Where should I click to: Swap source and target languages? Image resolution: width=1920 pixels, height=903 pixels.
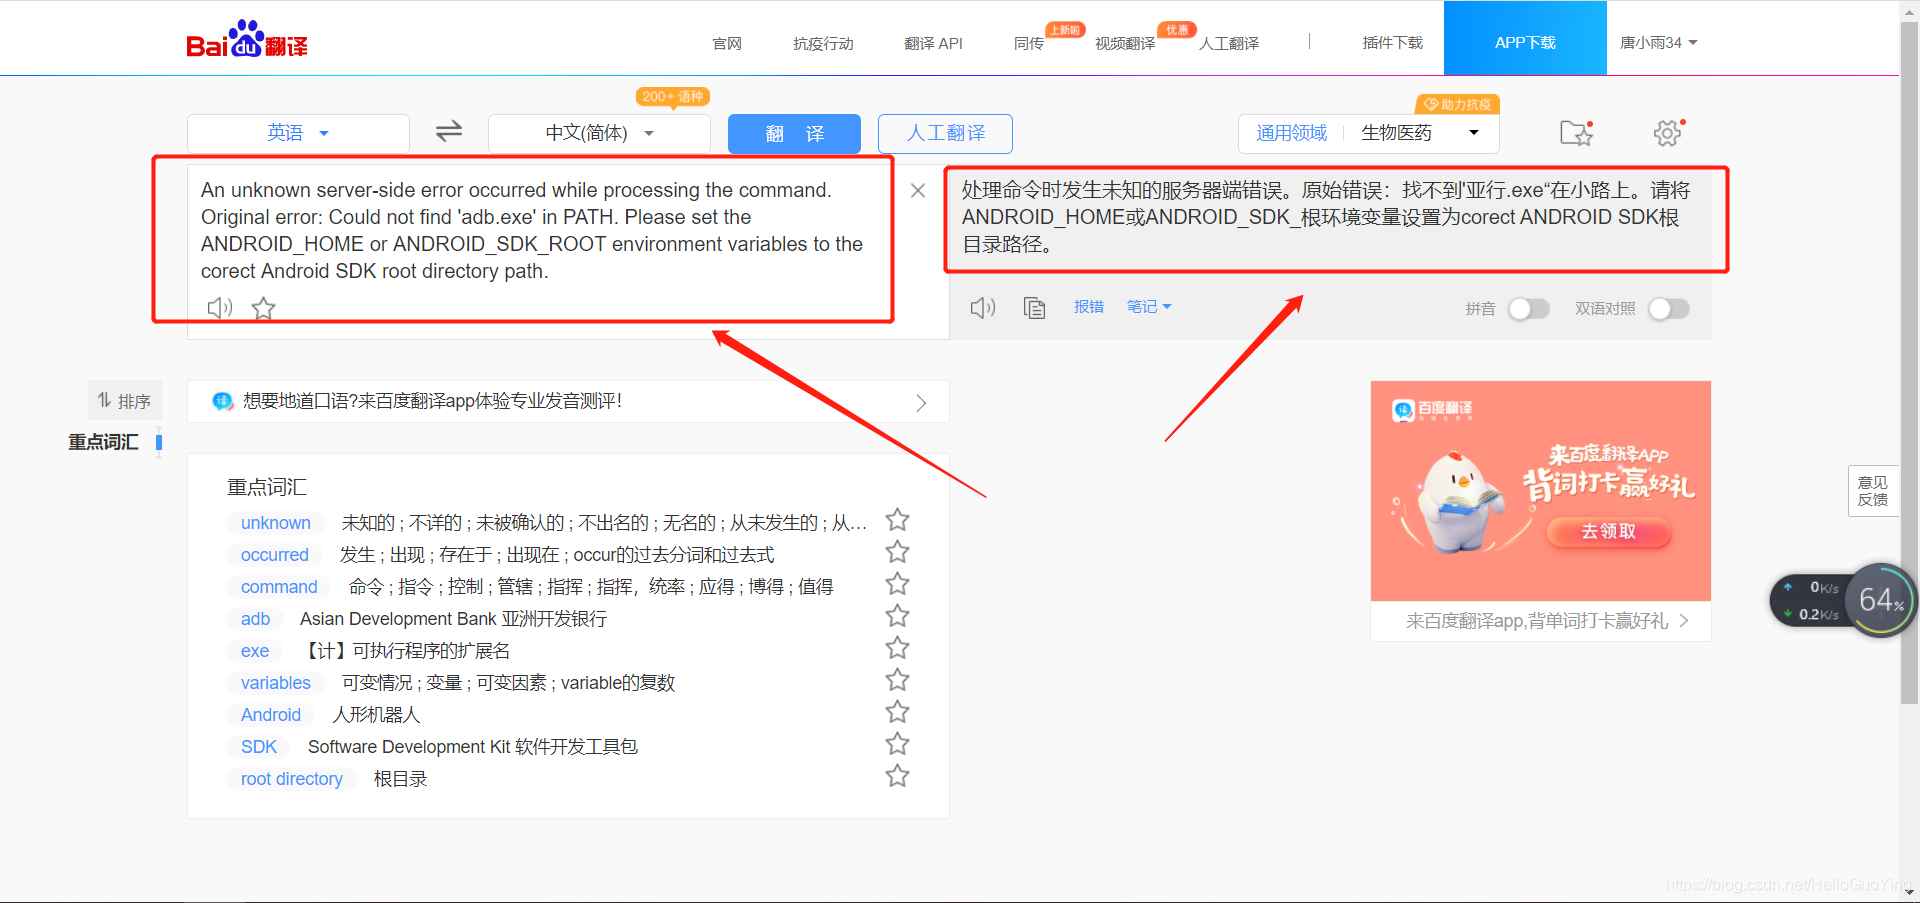[x=449, y=131]
